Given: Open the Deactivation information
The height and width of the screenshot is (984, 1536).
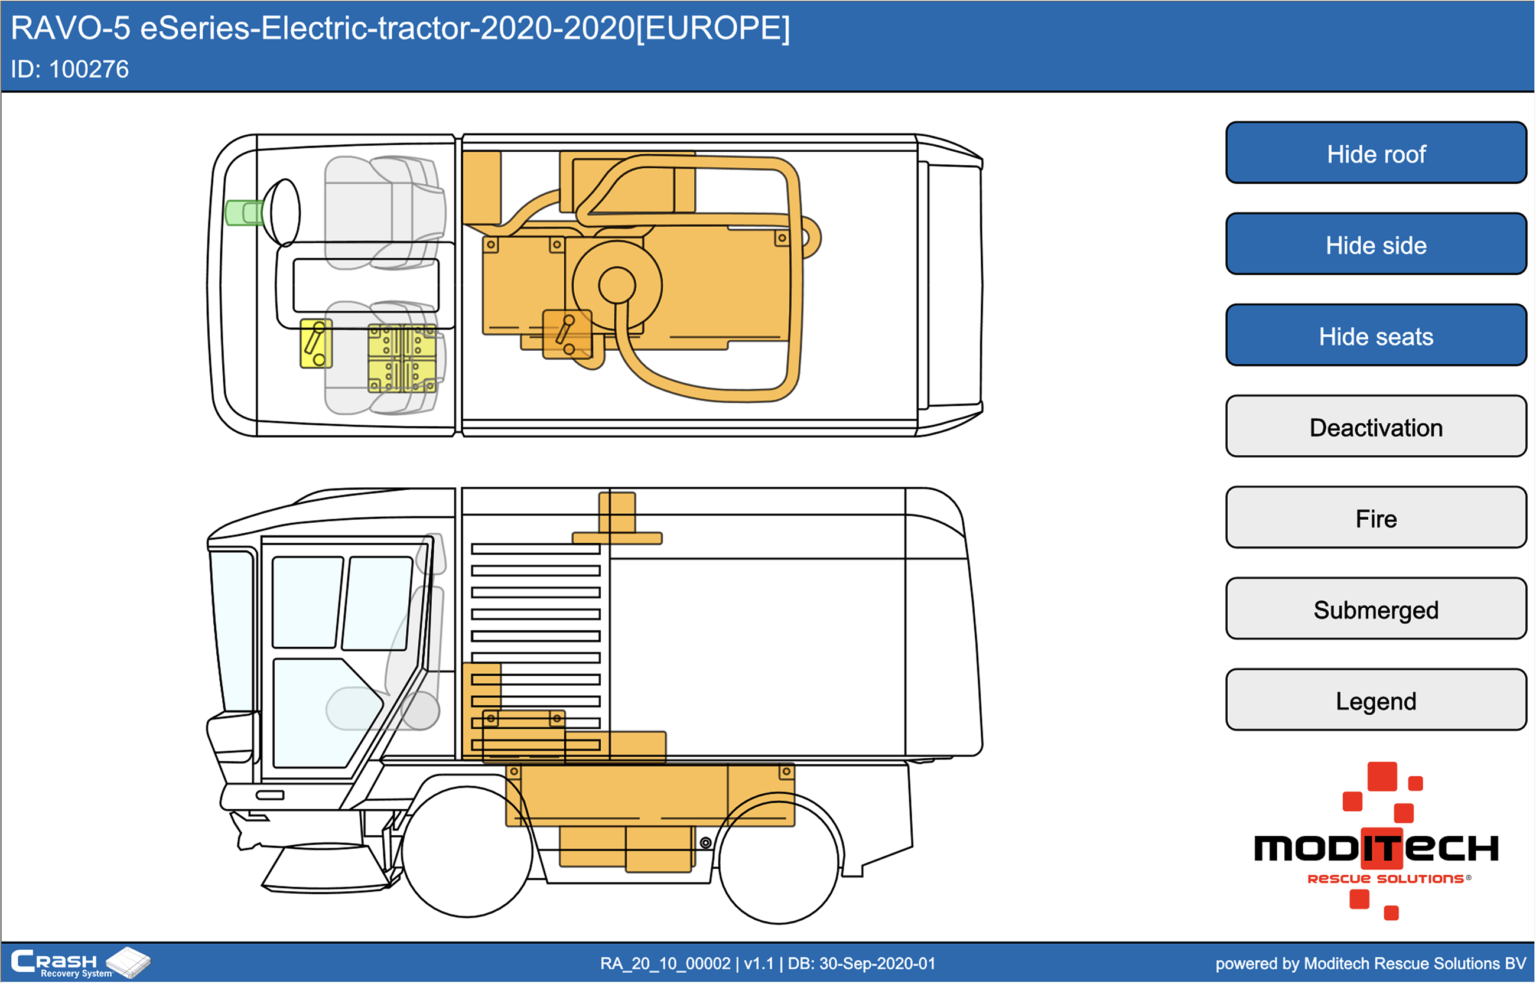Looking at the screenshot, I should pos(1375,427).
